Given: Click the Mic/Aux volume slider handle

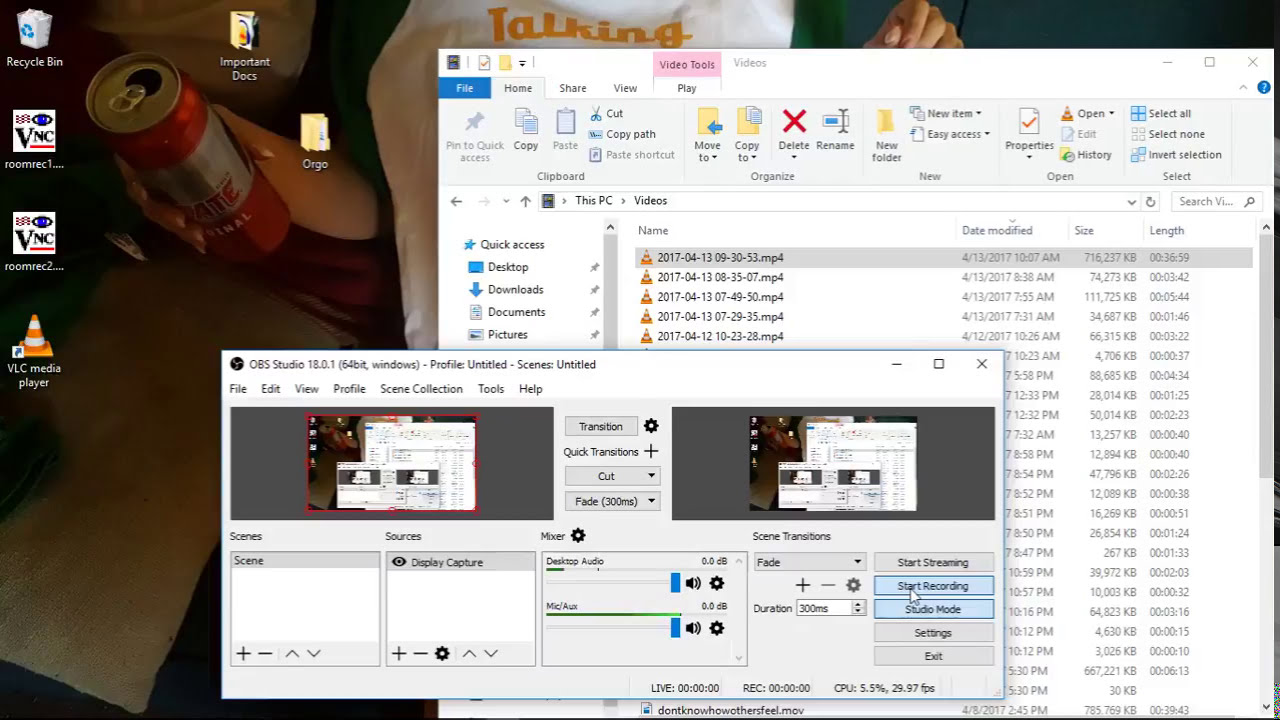Looking at the screenshot, I should tap(675, 628).
